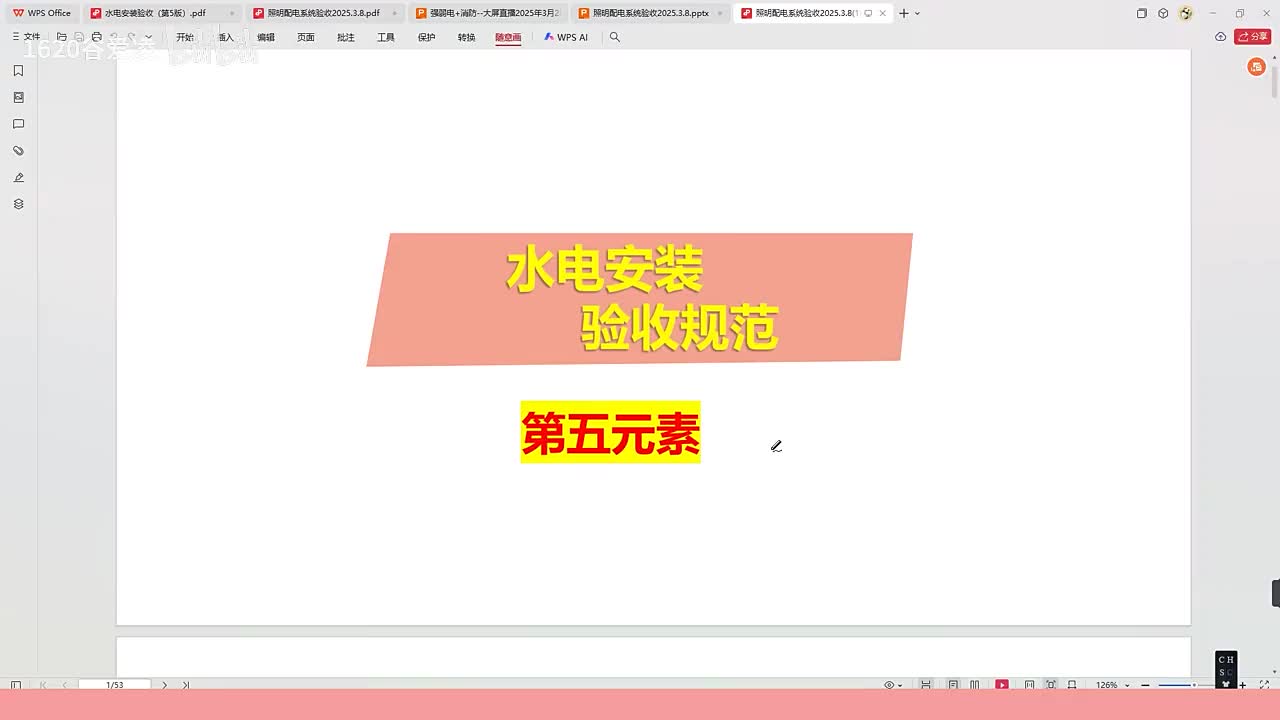Jump to the last page arrow
This screenshot has width=1280, height=720.
[x=186, y=685]
